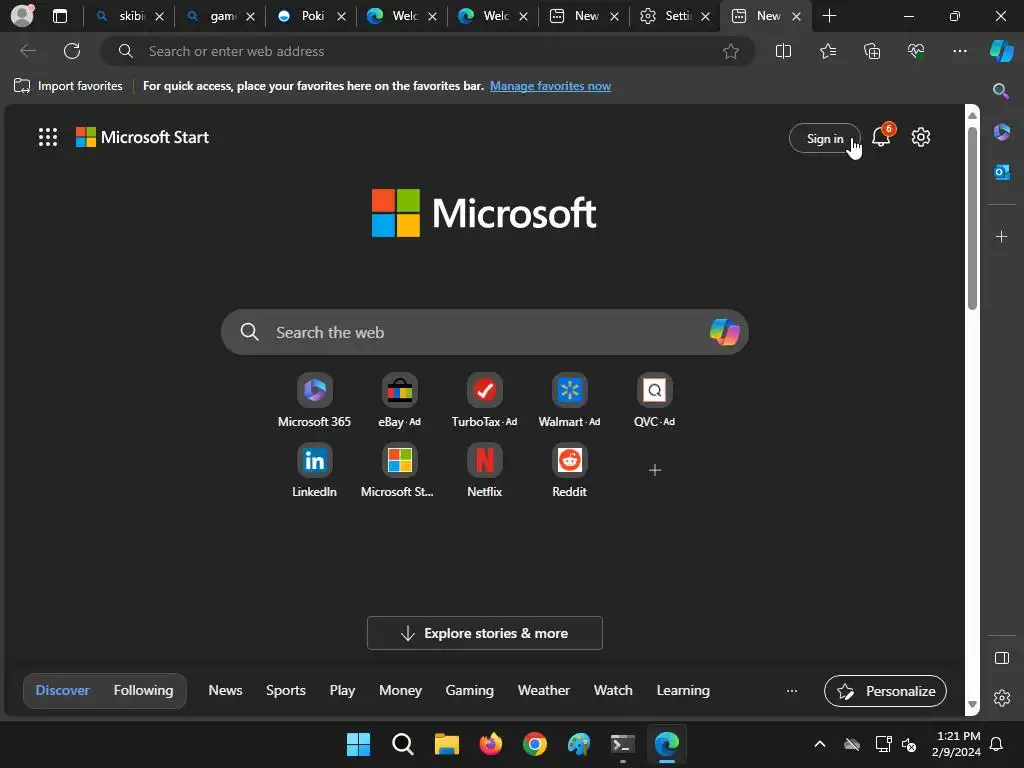
Task: Switch to the Discover feed
Action: 63,690
